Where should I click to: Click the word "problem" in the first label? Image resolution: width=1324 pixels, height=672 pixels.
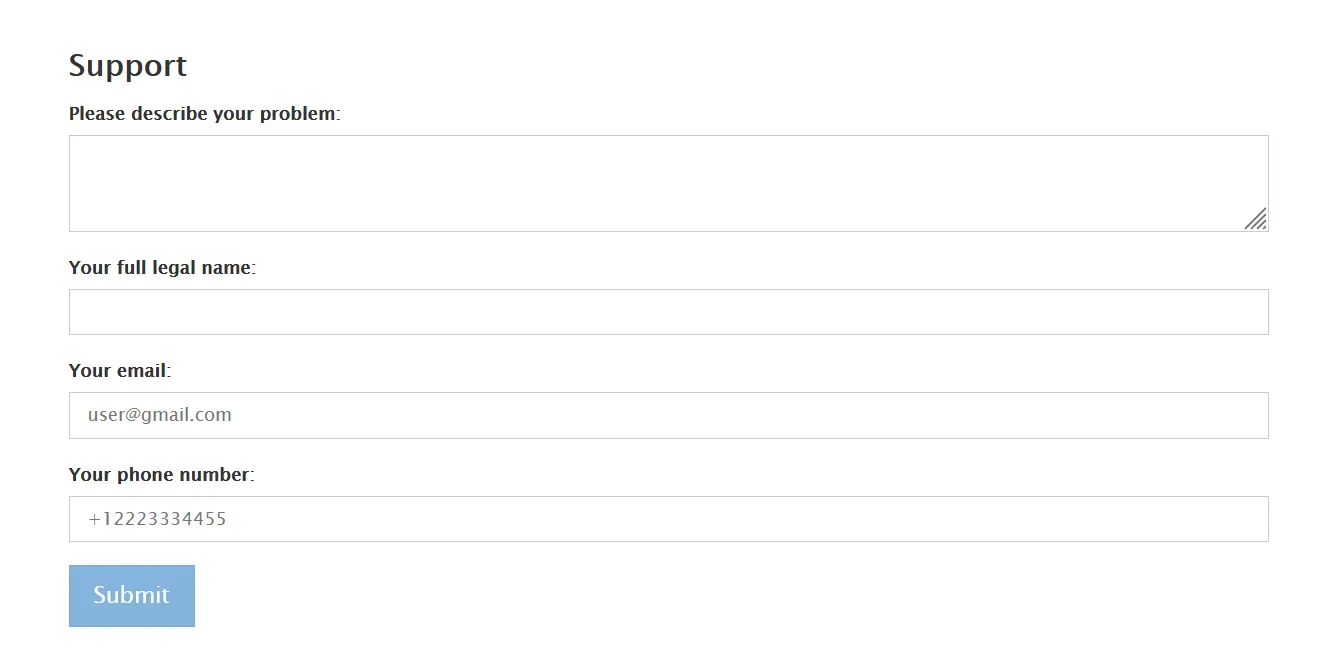click(297, 114)
